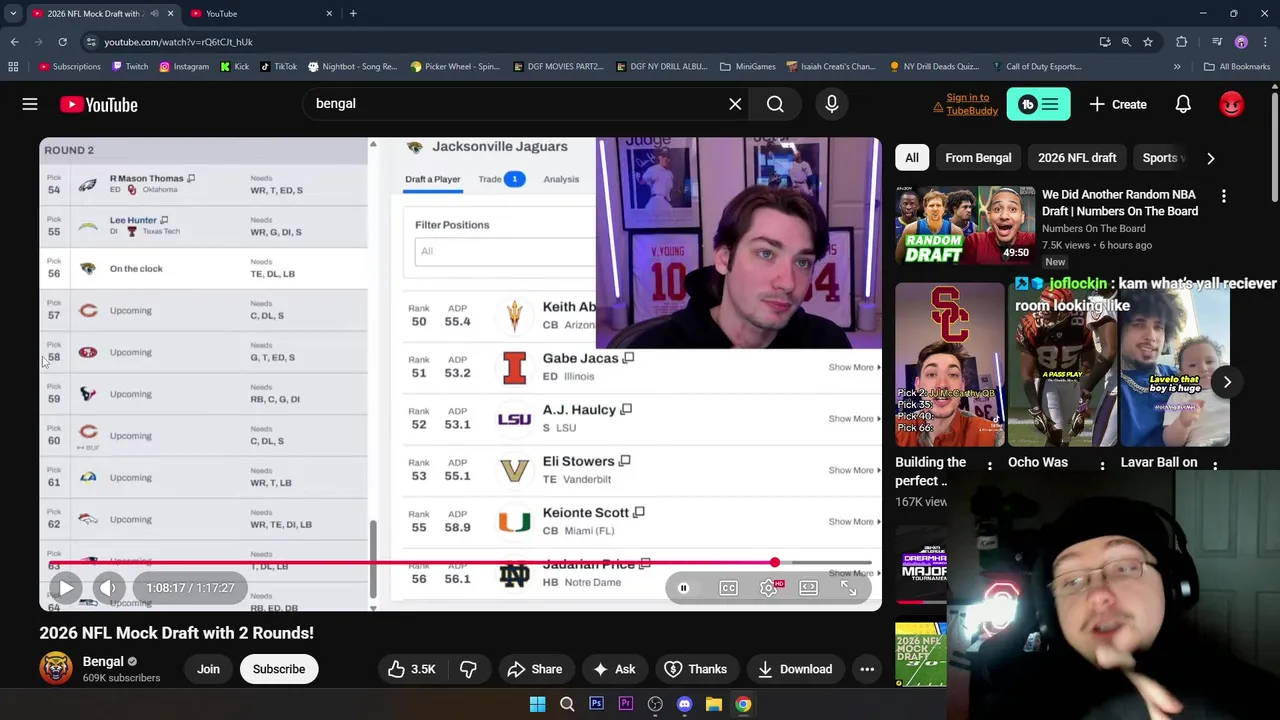Open Building the perfect short thumbnail
Image resolution: width=1280 pixels, height=720 pixels.
[950, 365]
